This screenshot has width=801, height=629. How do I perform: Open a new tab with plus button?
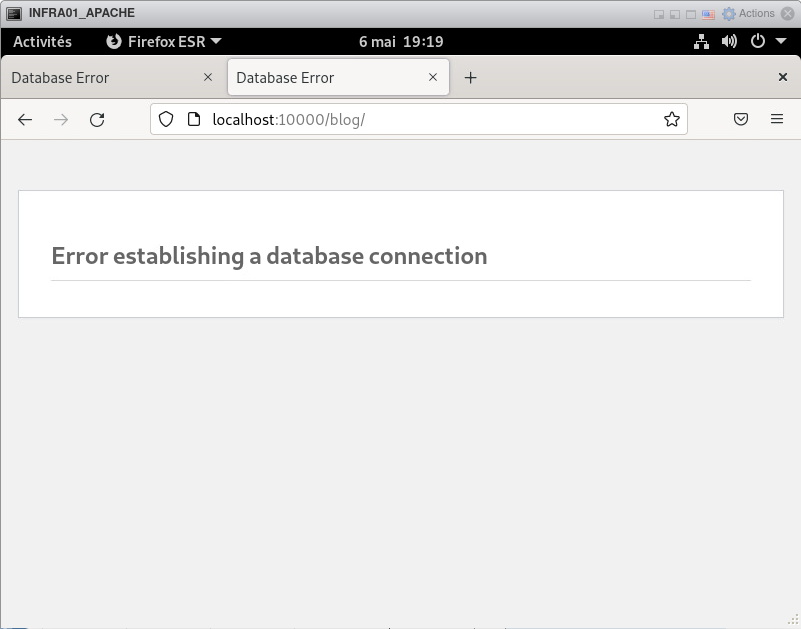tap(470, 78)
